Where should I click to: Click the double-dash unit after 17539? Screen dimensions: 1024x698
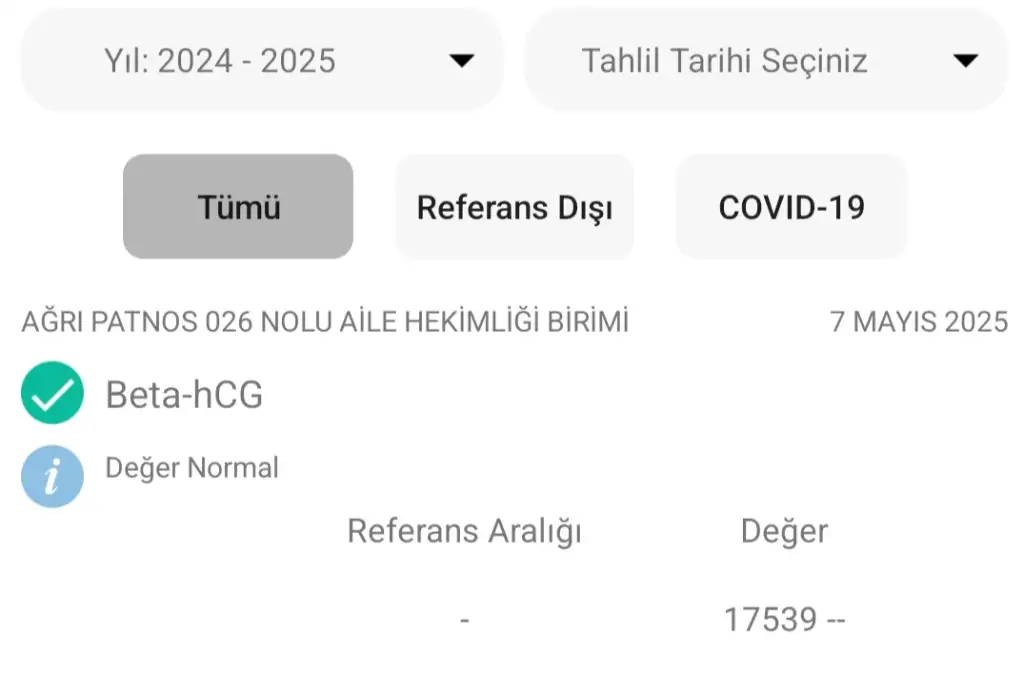(x=836, y=621)
